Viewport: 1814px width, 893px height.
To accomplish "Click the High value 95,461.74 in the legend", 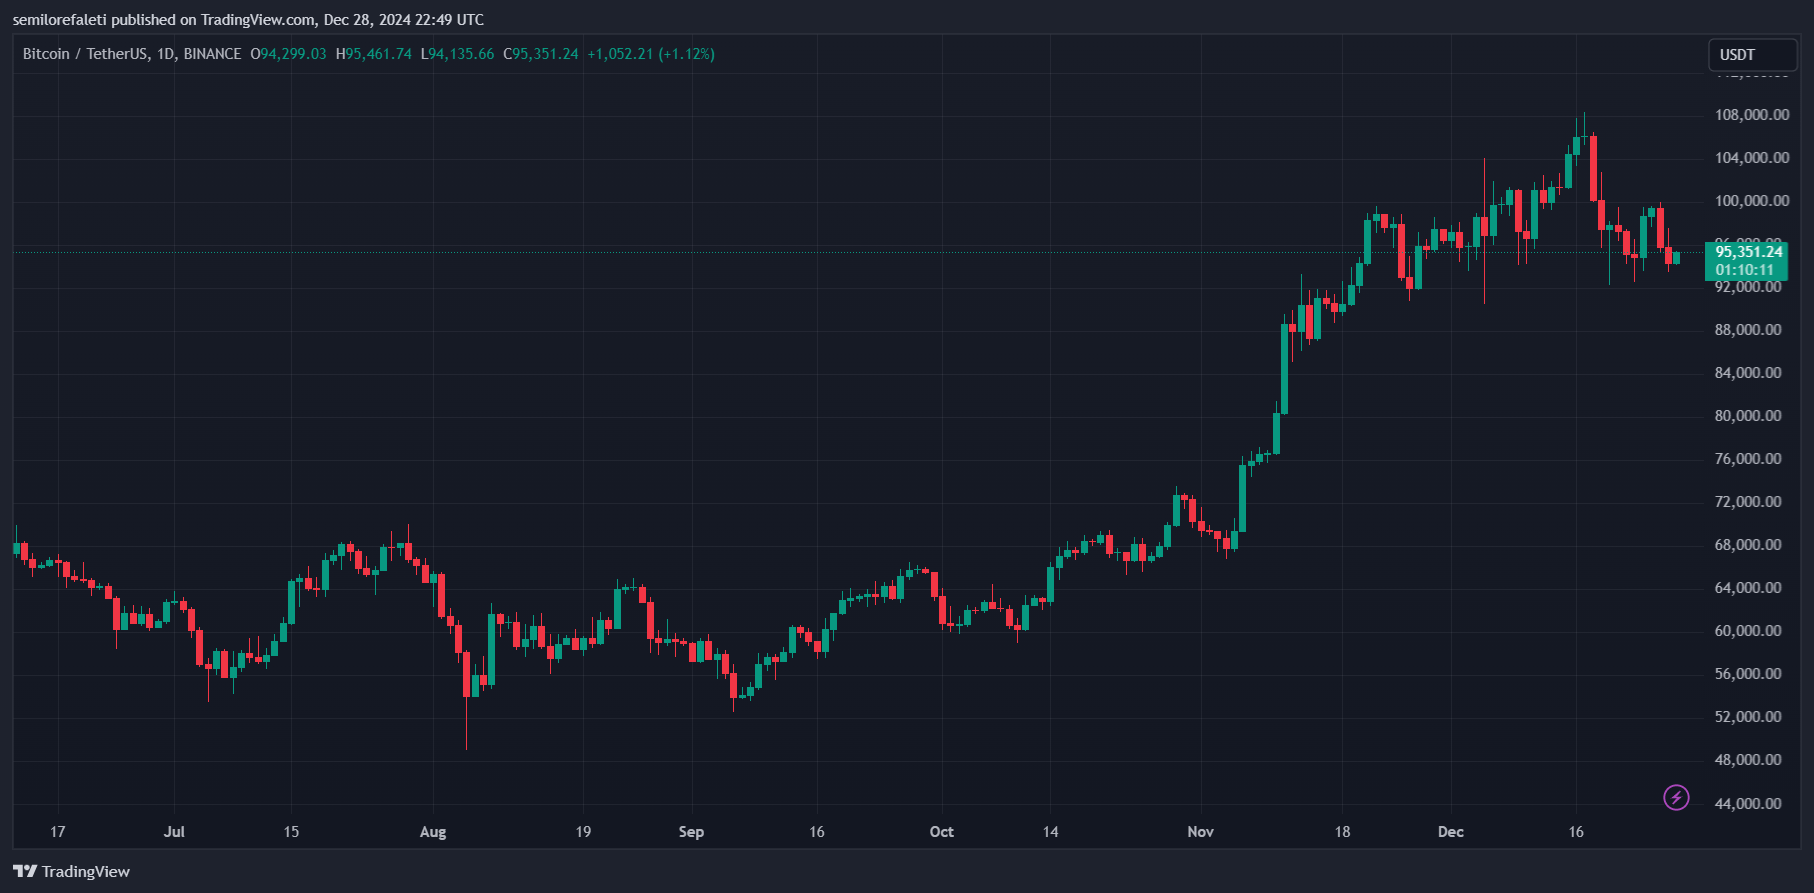I will (378, 54).
